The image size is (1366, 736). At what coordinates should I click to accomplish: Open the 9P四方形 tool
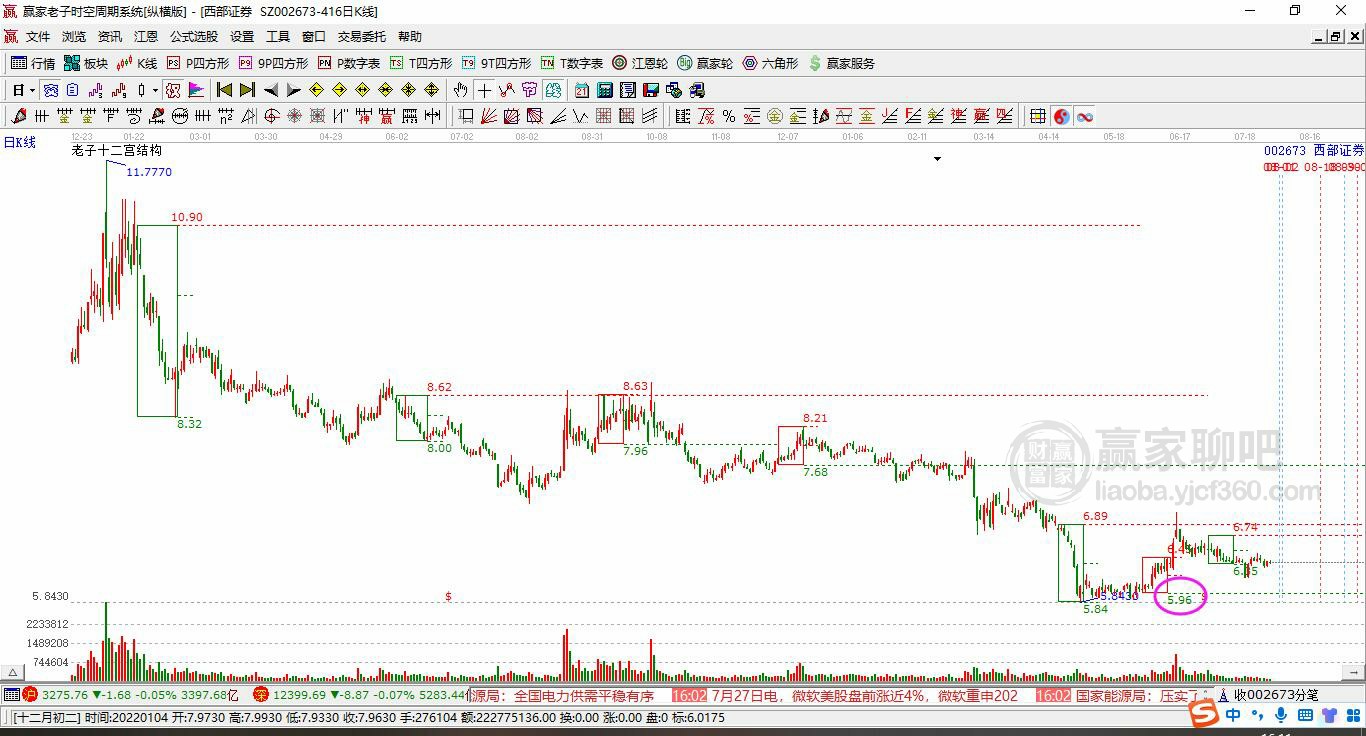coord(273,63)
